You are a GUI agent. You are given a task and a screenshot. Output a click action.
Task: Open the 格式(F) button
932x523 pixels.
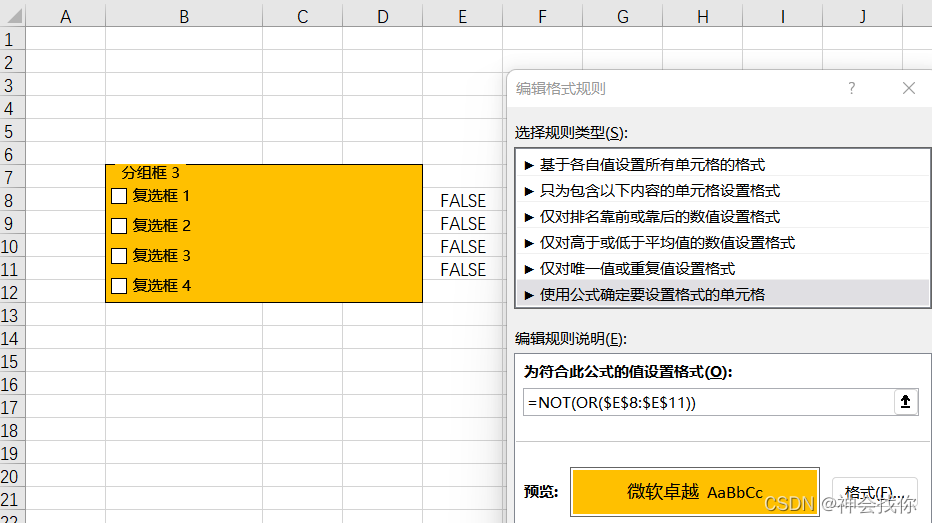click(x=874, y=492)
